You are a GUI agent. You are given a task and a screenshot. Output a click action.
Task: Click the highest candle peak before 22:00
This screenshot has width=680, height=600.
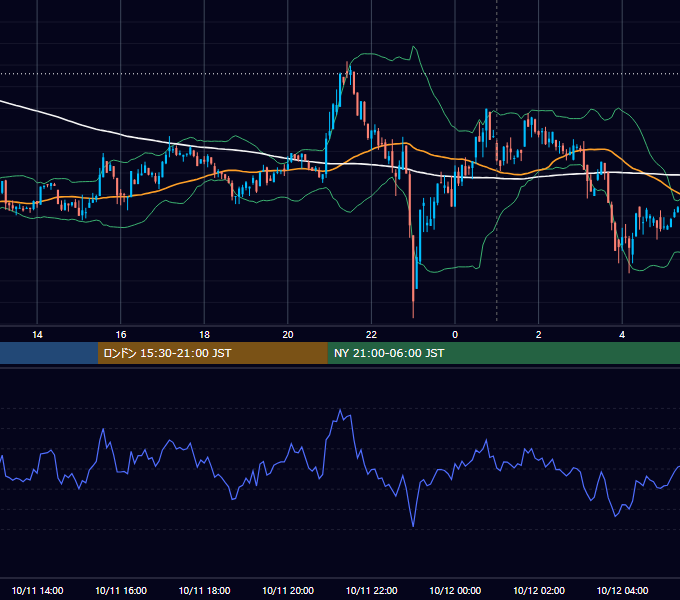[347, 65]
